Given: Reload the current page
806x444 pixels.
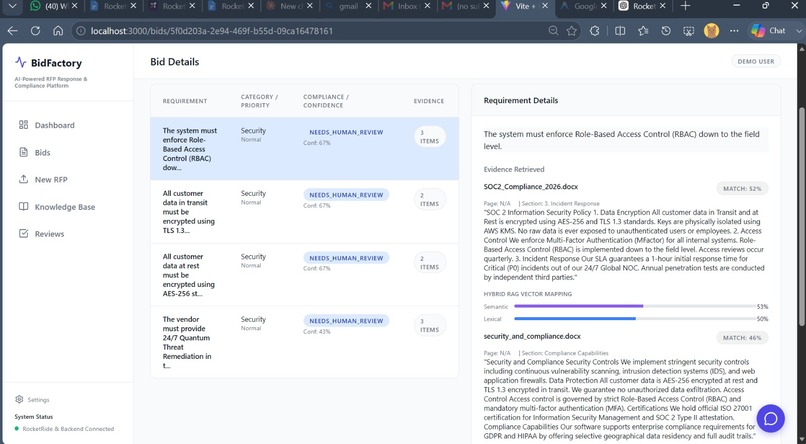Looking at the screenshot, I should tap(35, 31).
